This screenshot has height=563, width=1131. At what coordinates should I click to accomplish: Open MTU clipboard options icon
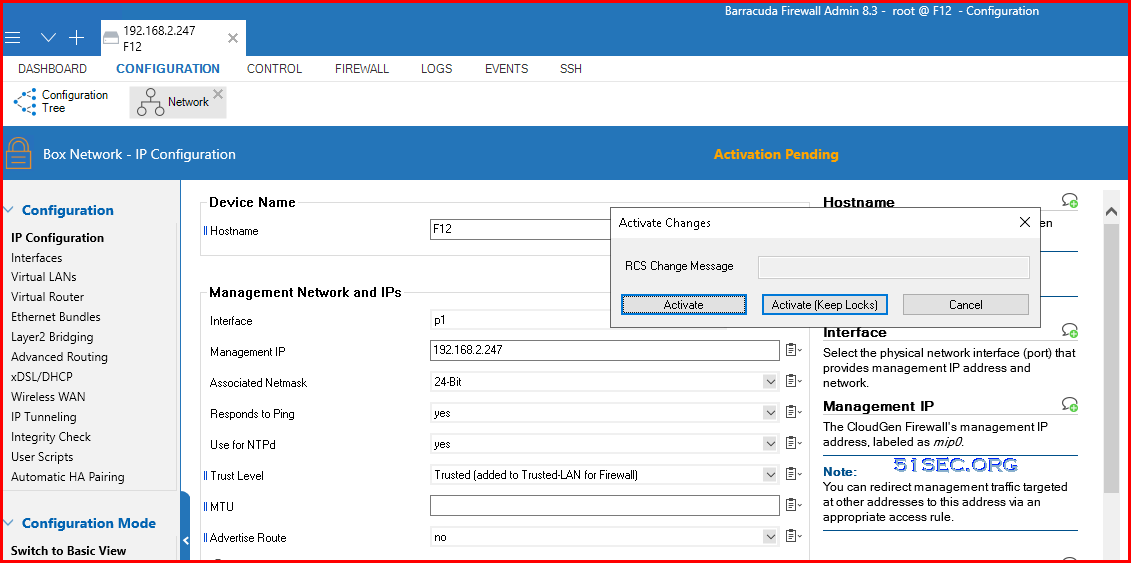(x=793, y=505)
